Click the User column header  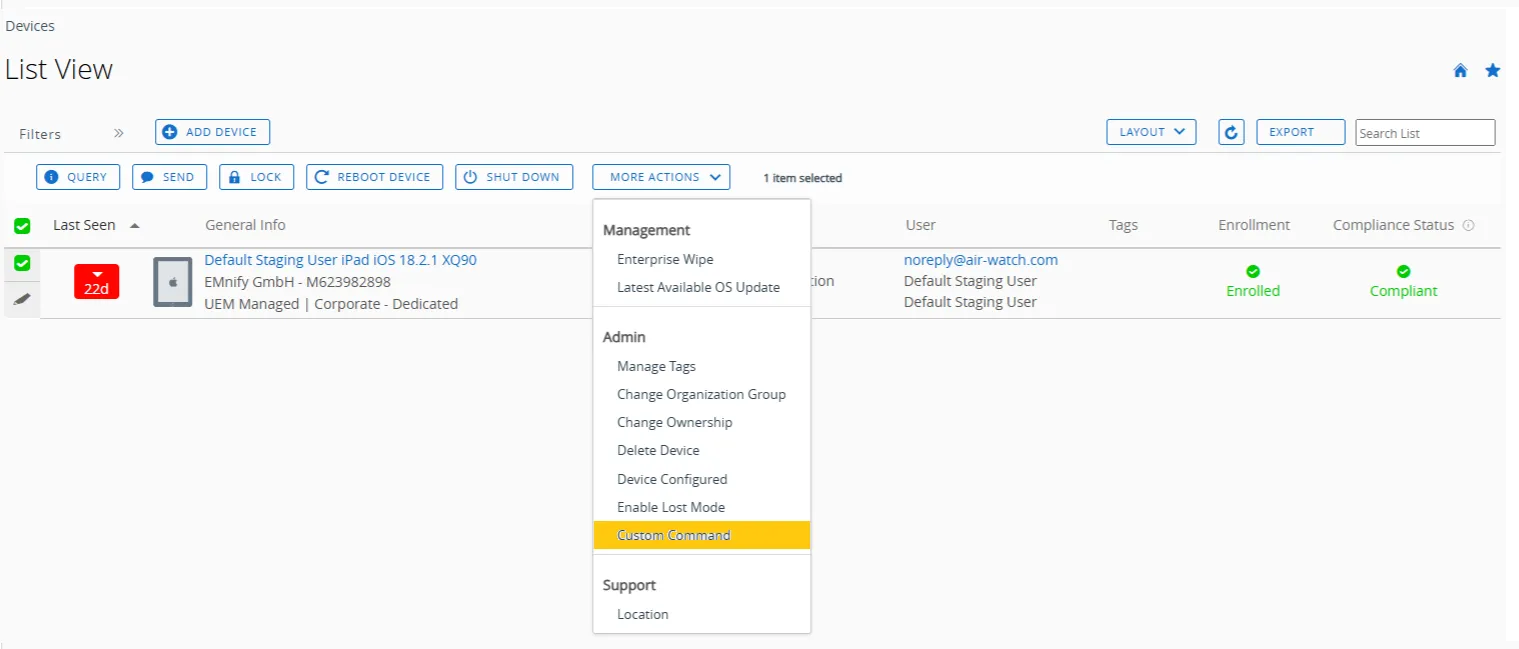tap(920, 225)
